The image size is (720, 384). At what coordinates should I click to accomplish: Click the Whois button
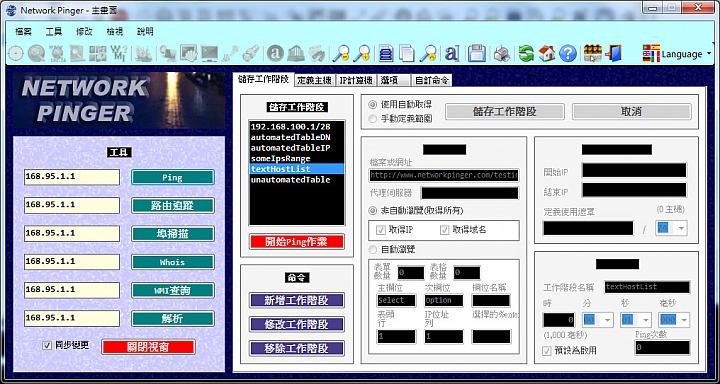tap(173, 262)
